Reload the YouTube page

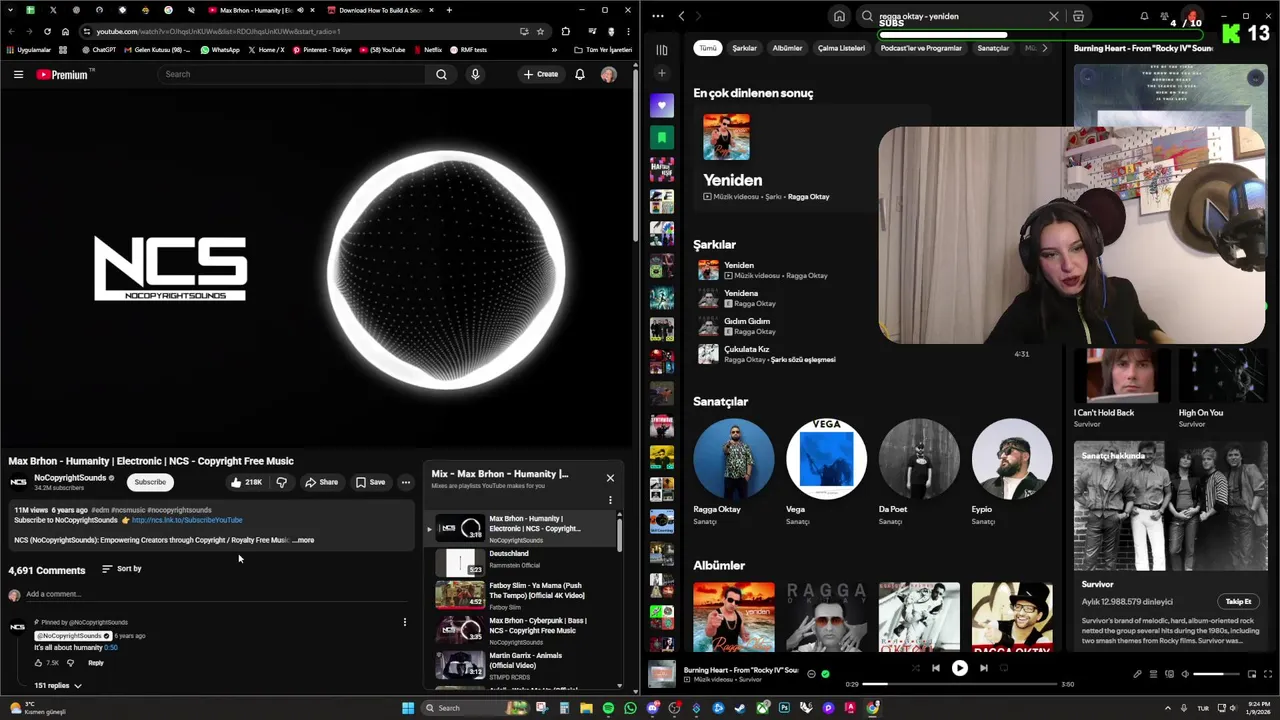click(46, 31)
